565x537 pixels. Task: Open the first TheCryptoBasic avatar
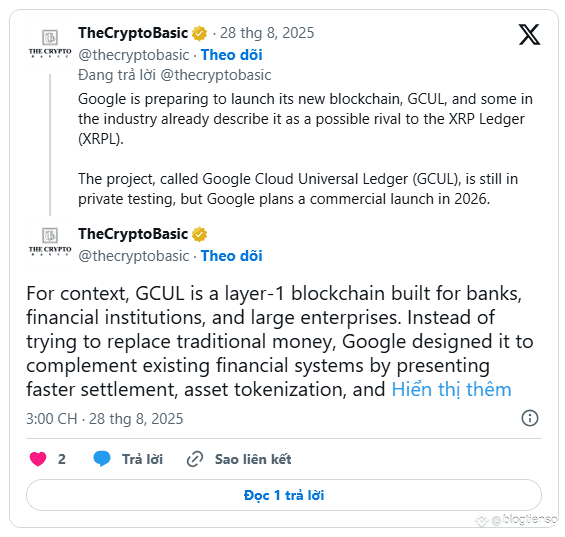50,46
